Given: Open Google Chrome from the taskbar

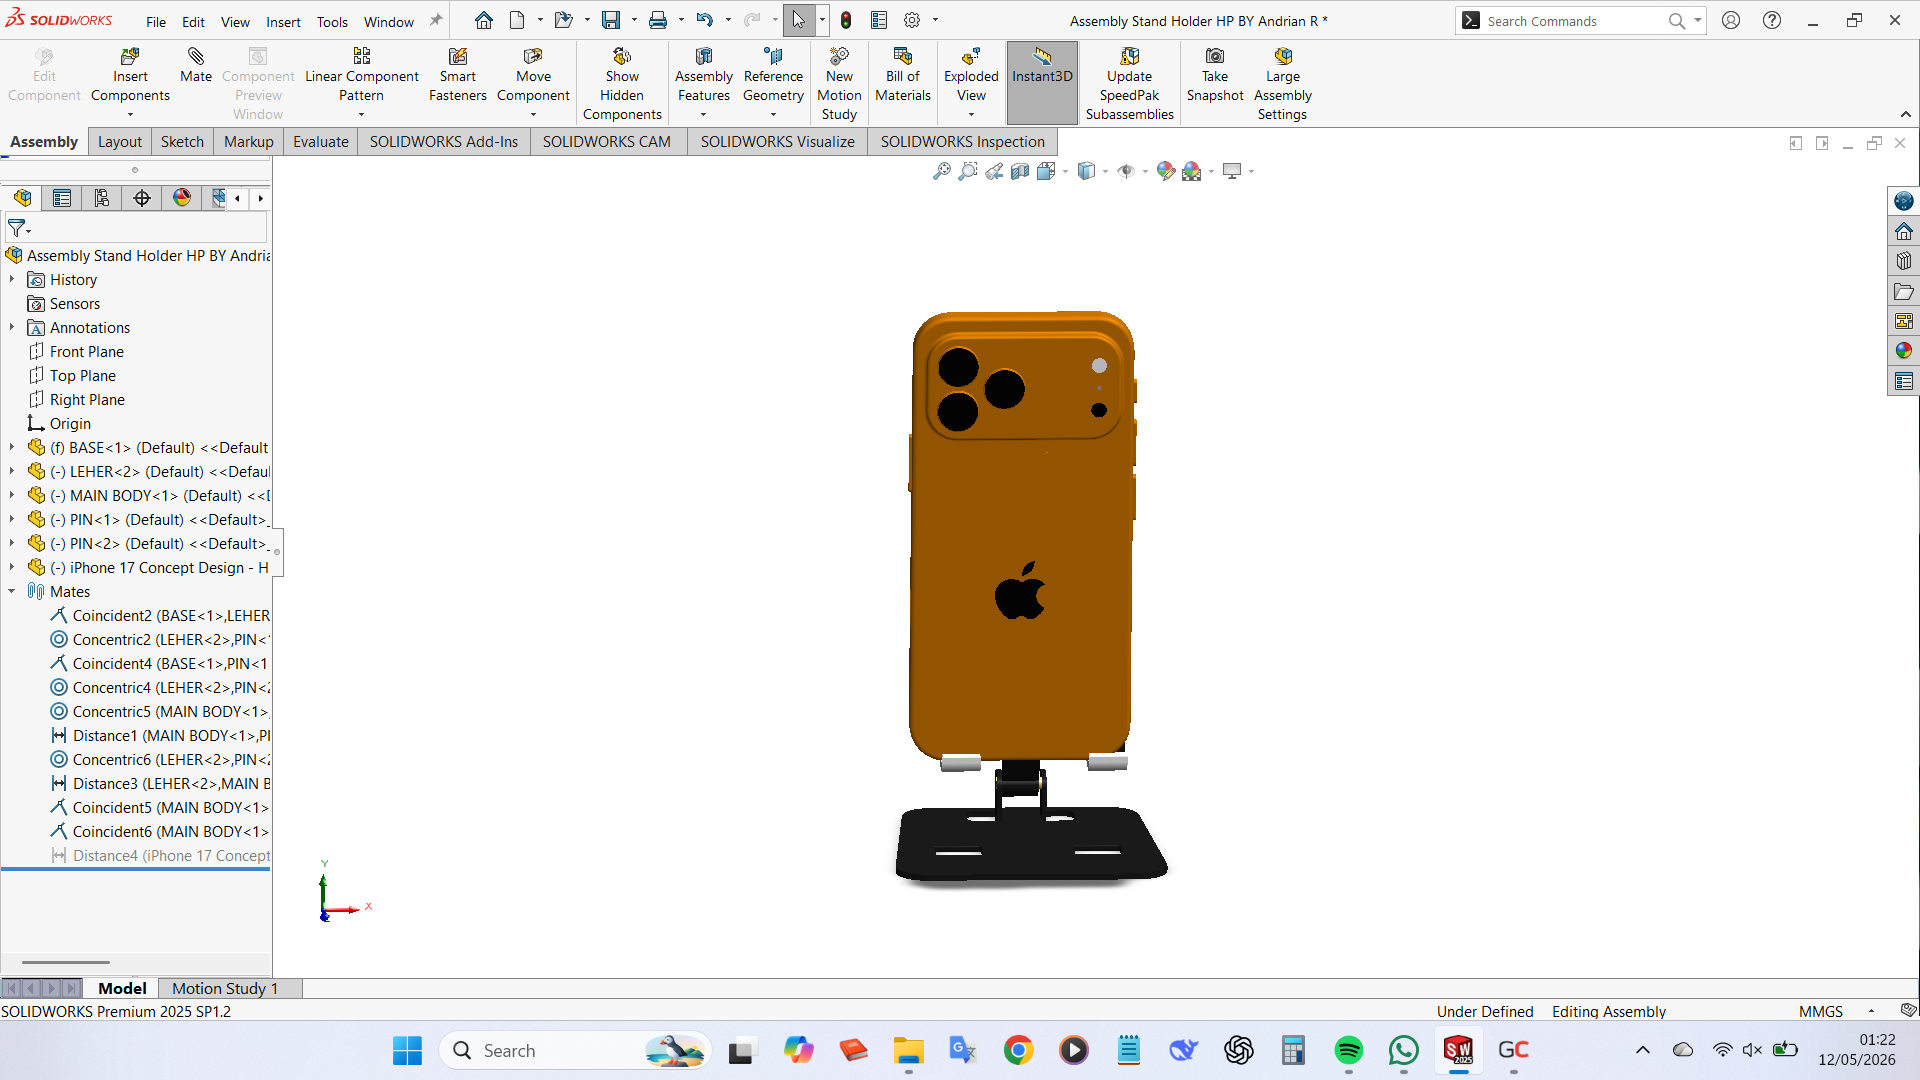Looking at the screenshot, I should (1018, 1051).
